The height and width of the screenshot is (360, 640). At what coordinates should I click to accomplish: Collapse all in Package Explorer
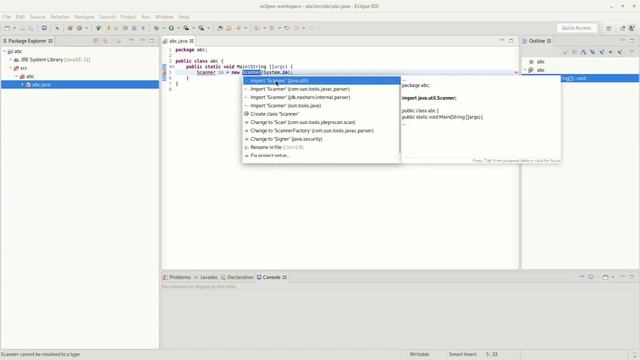pos(96,41)
